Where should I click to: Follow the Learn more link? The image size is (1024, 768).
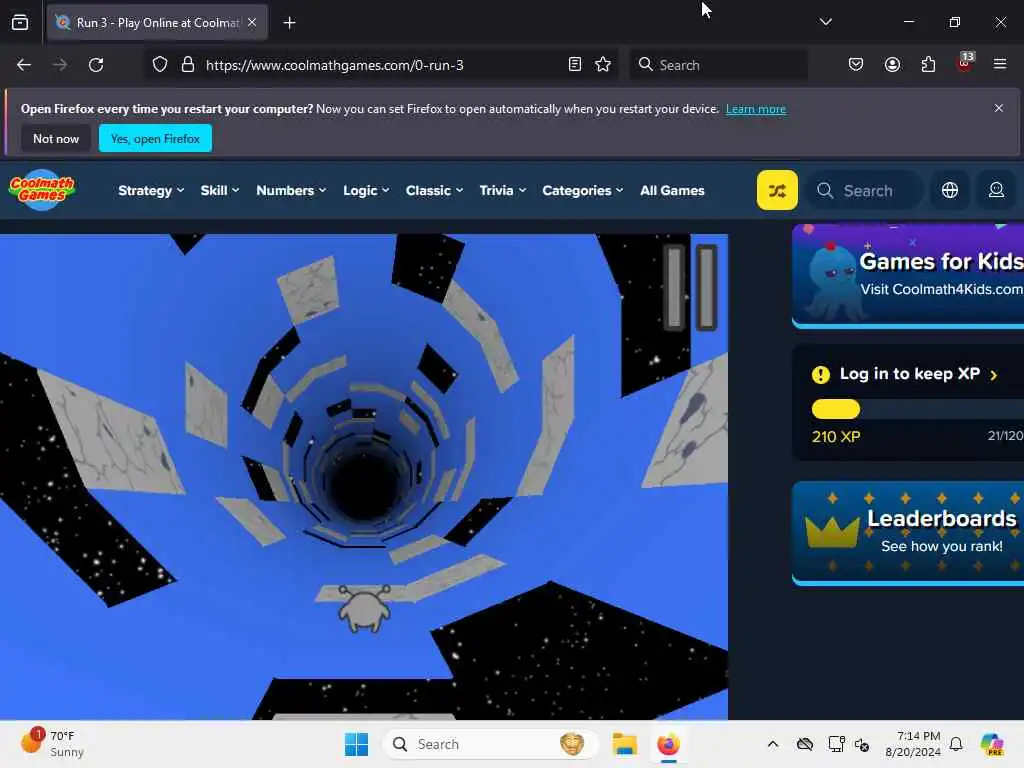[756, 109]
